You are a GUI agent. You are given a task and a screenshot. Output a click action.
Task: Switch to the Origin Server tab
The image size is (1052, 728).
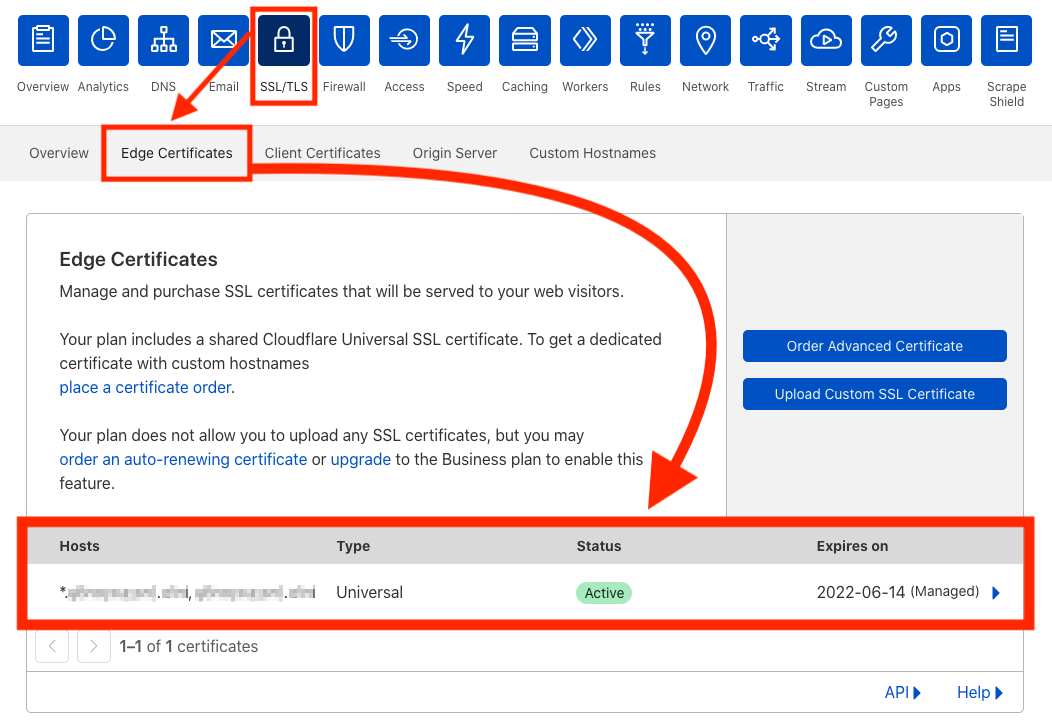pos(455,153)
